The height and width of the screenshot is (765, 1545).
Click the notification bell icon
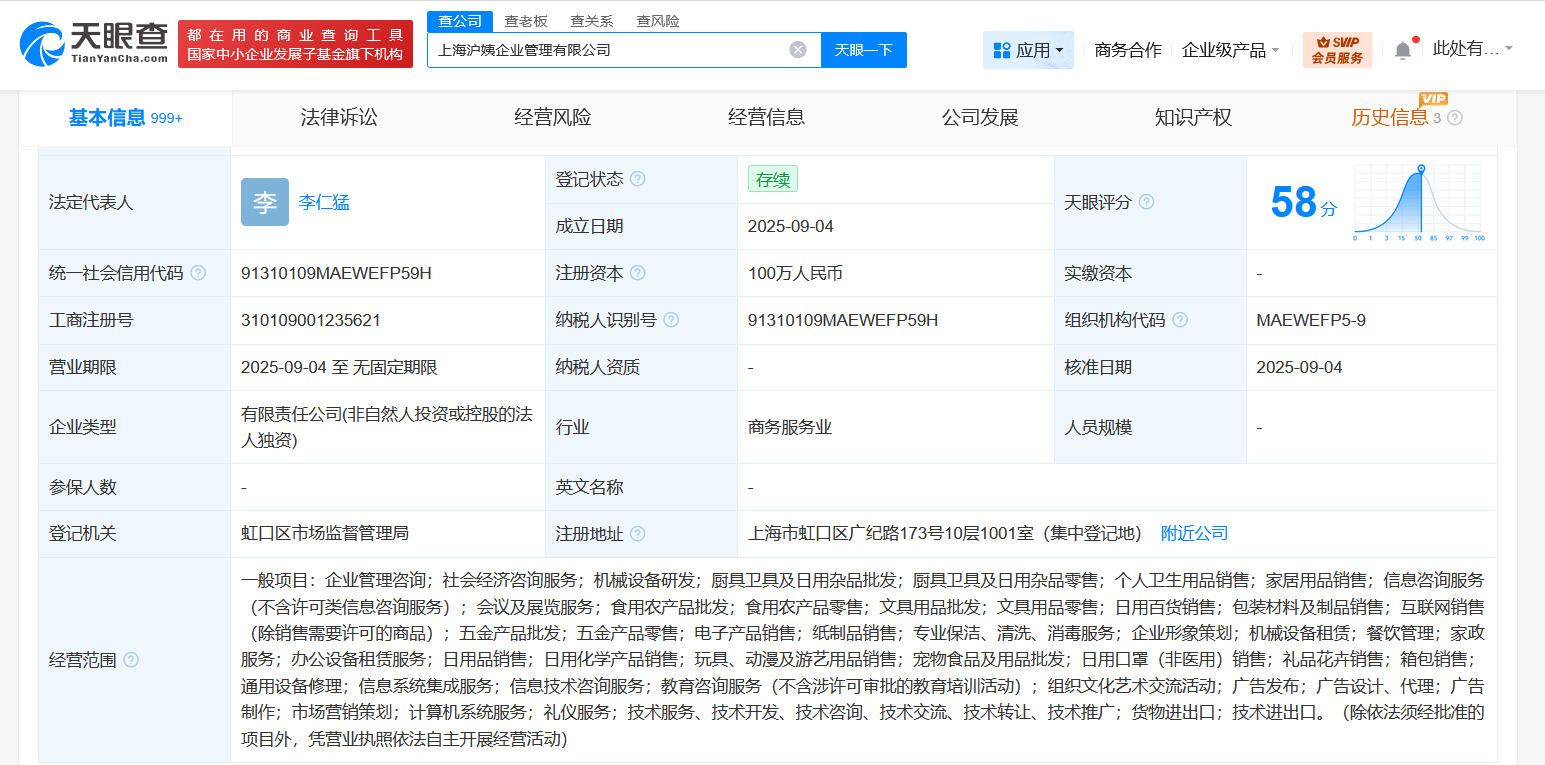[1402, 48]
